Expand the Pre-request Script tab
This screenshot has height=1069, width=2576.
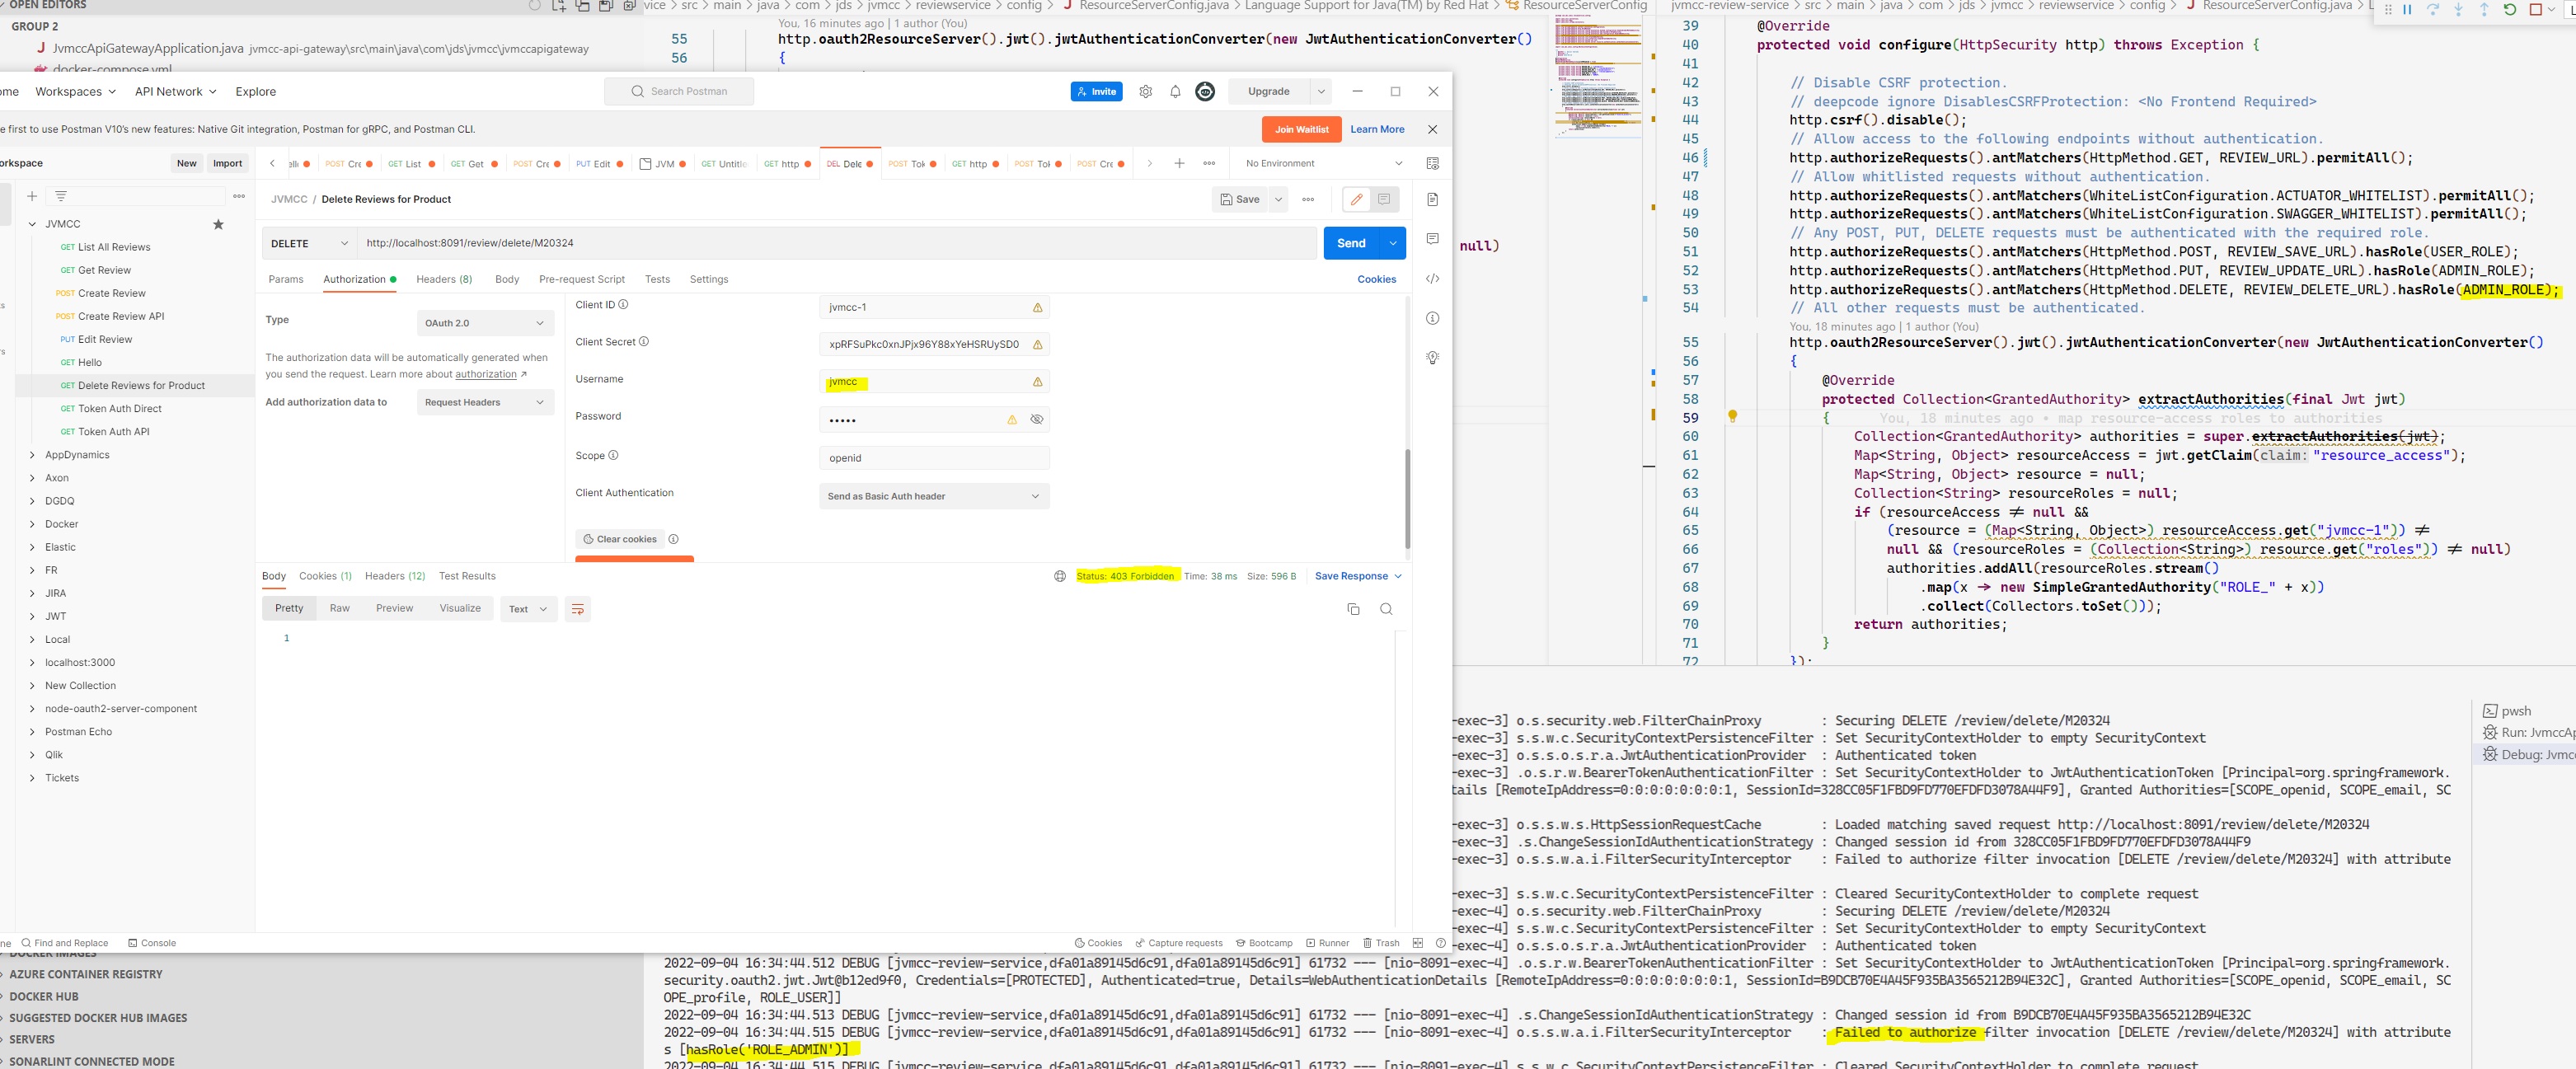click(582, 278)
